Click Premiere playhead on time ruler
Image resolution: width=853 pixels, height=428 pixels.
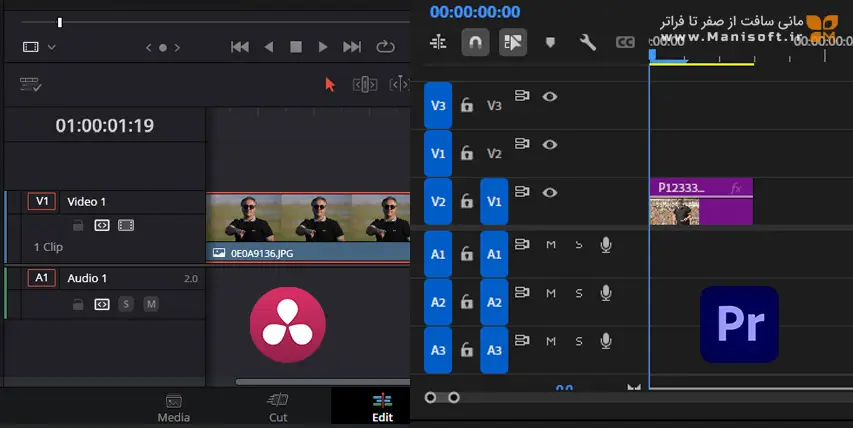[652, 54]
